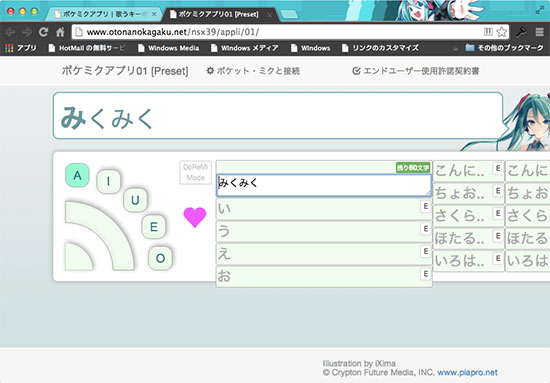Click E edit icon on いろは.. preset

(x=498, y=258)
